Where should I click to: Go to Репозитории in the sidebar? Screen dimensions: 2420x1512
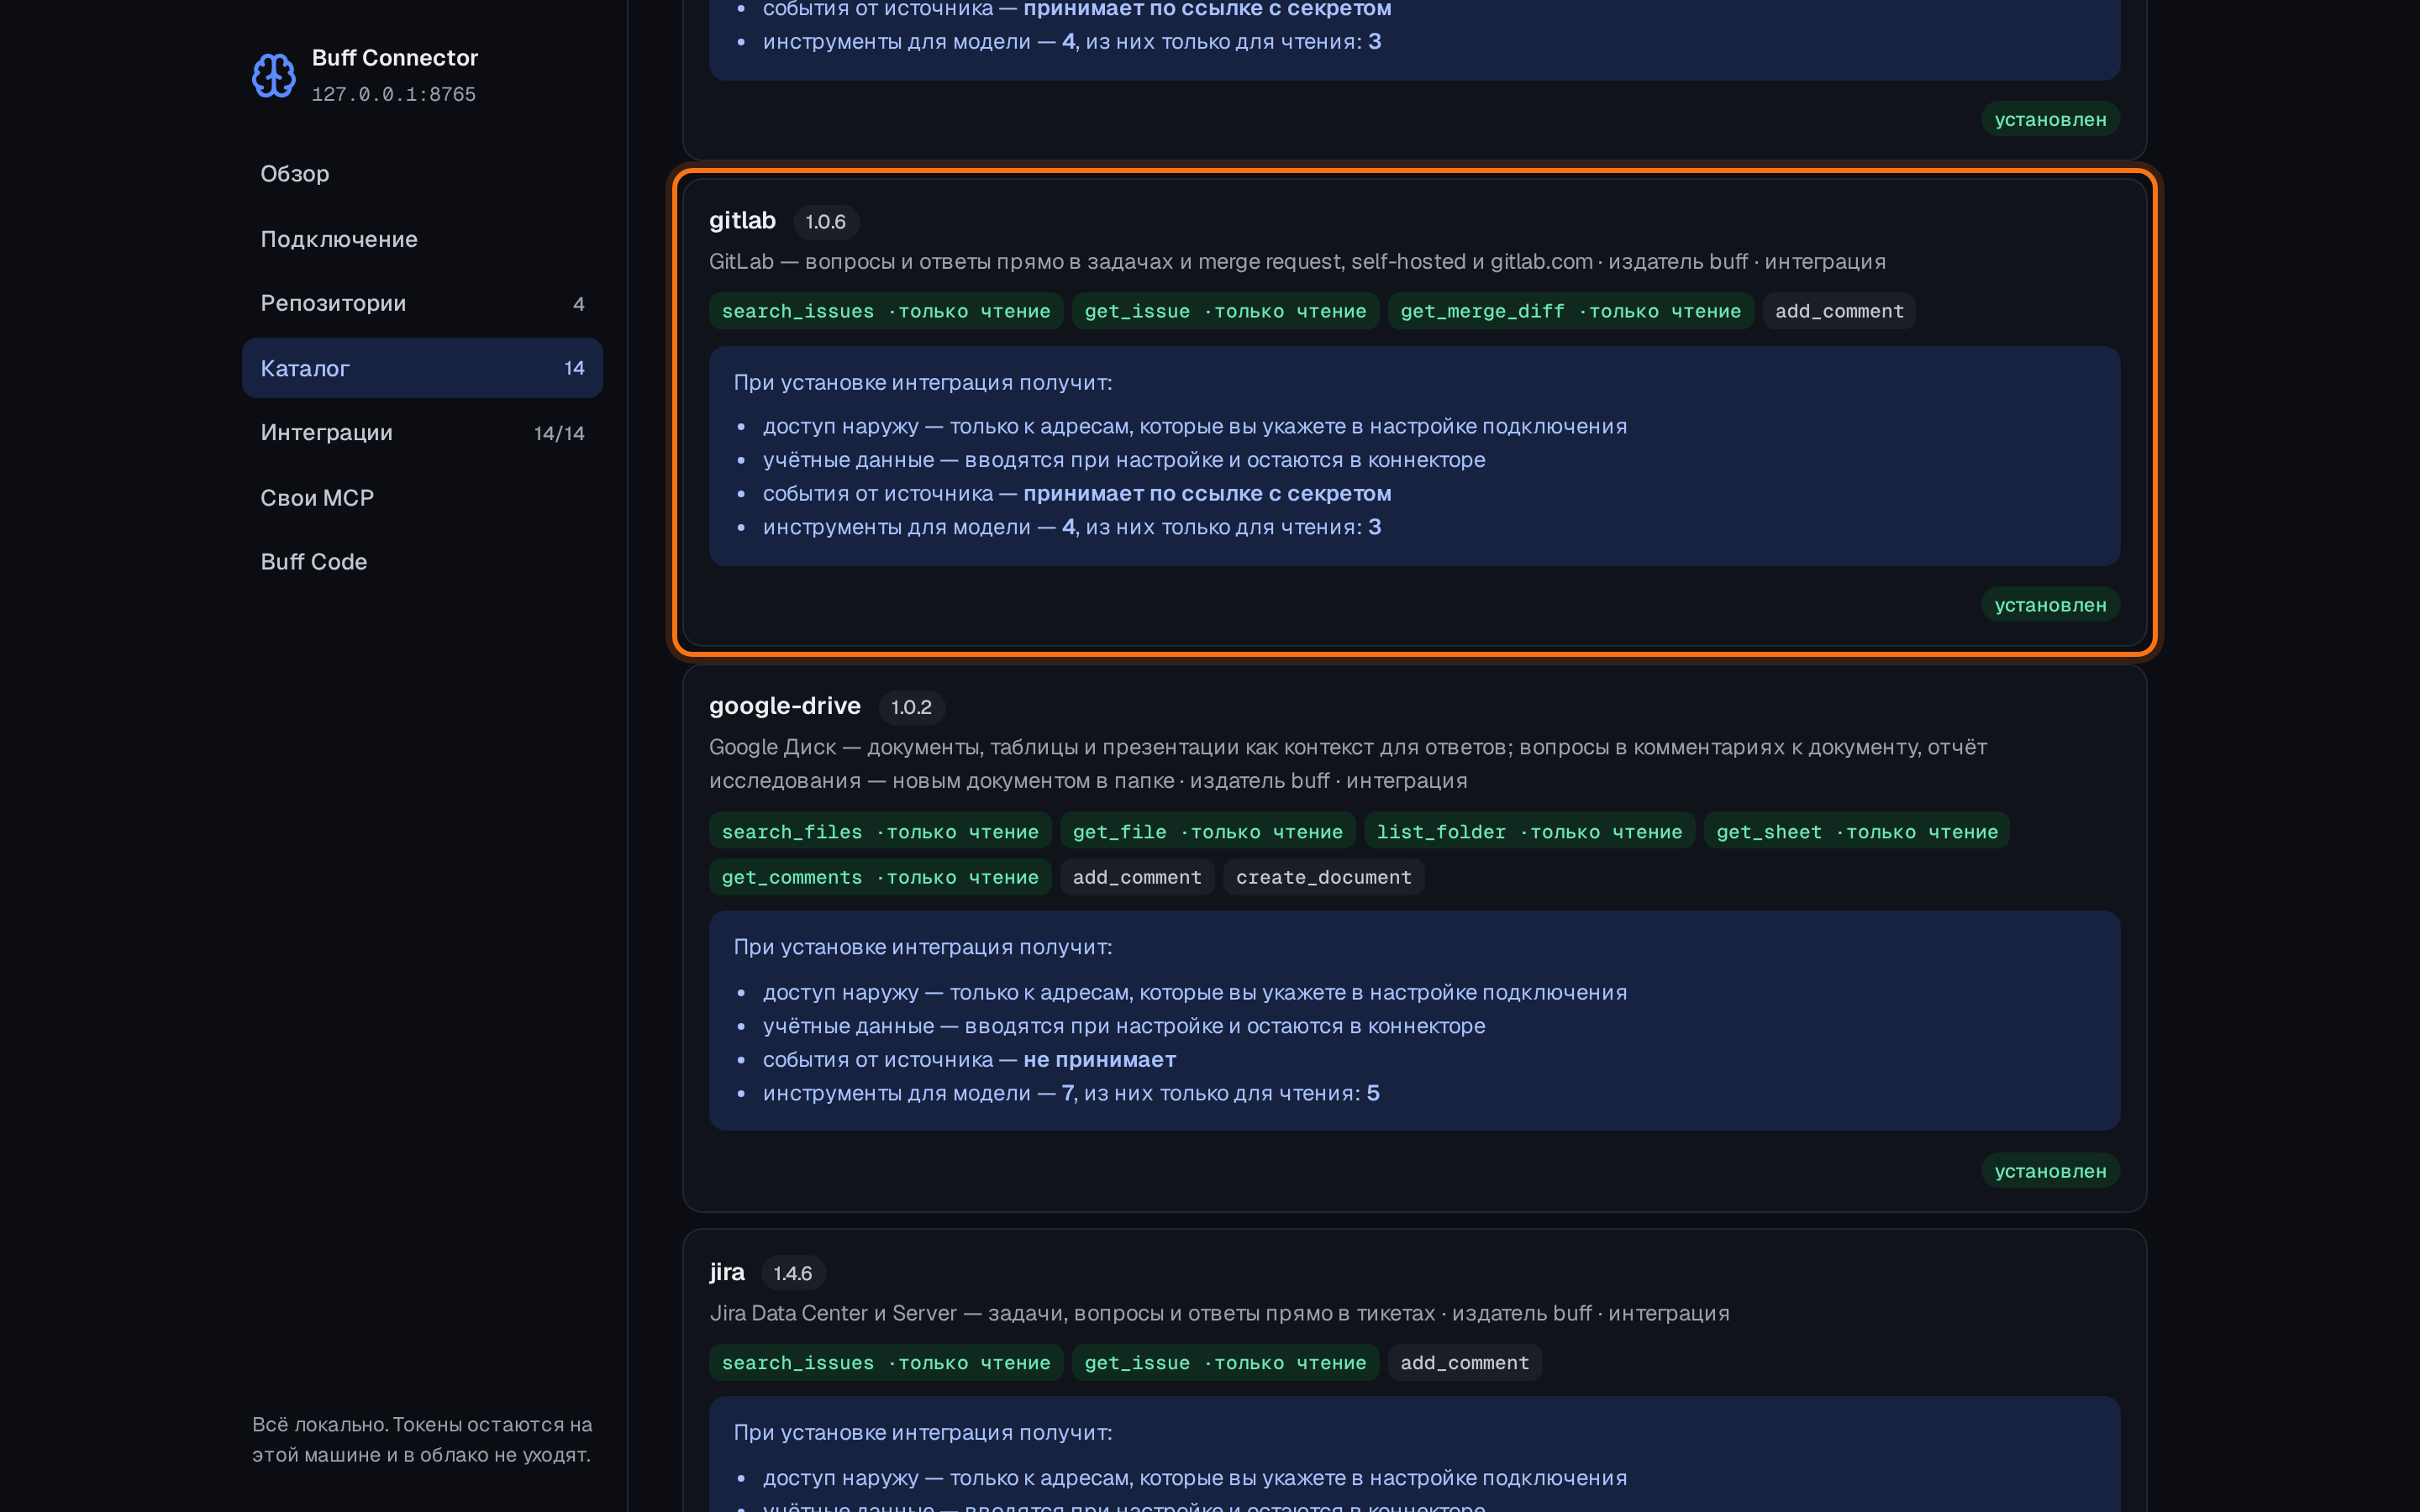click(x=422, y=303)
